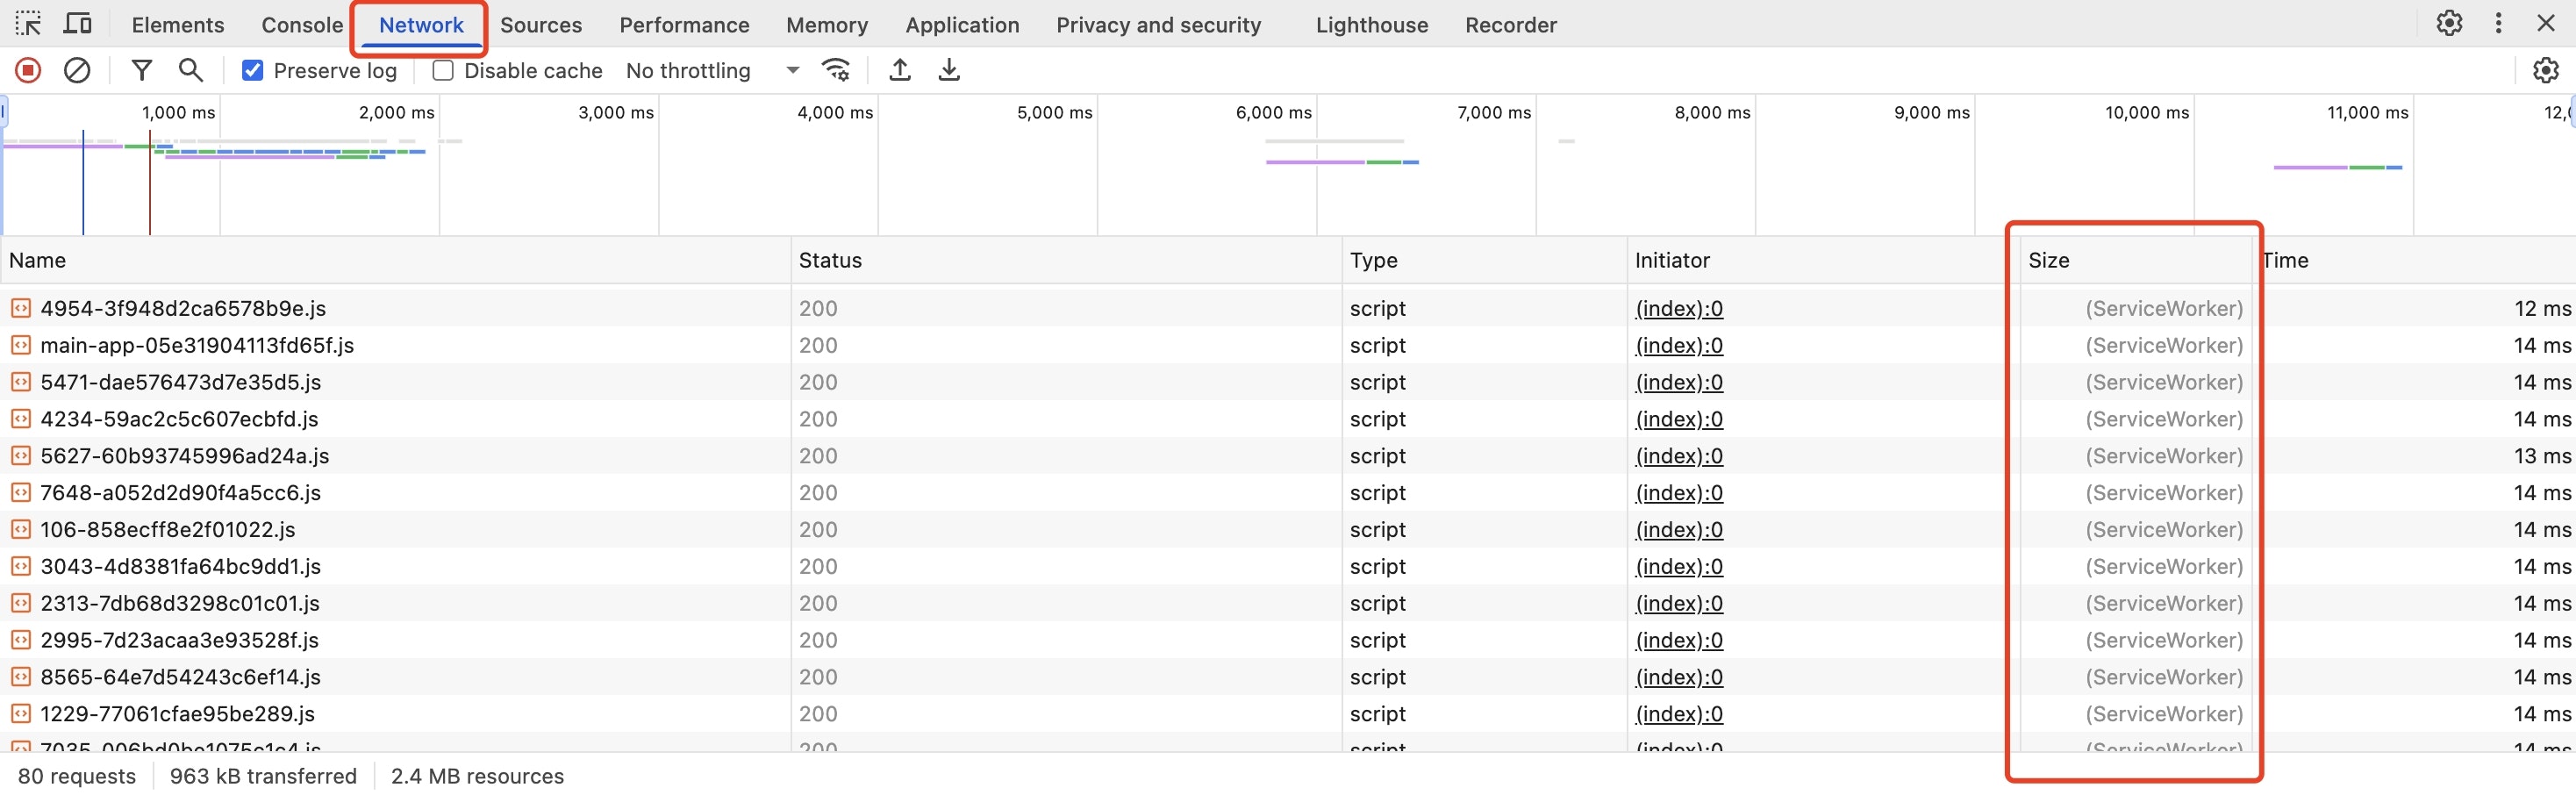Switch to the Console tab
This screenshot has height=795, width=2576.
point(302,25)
